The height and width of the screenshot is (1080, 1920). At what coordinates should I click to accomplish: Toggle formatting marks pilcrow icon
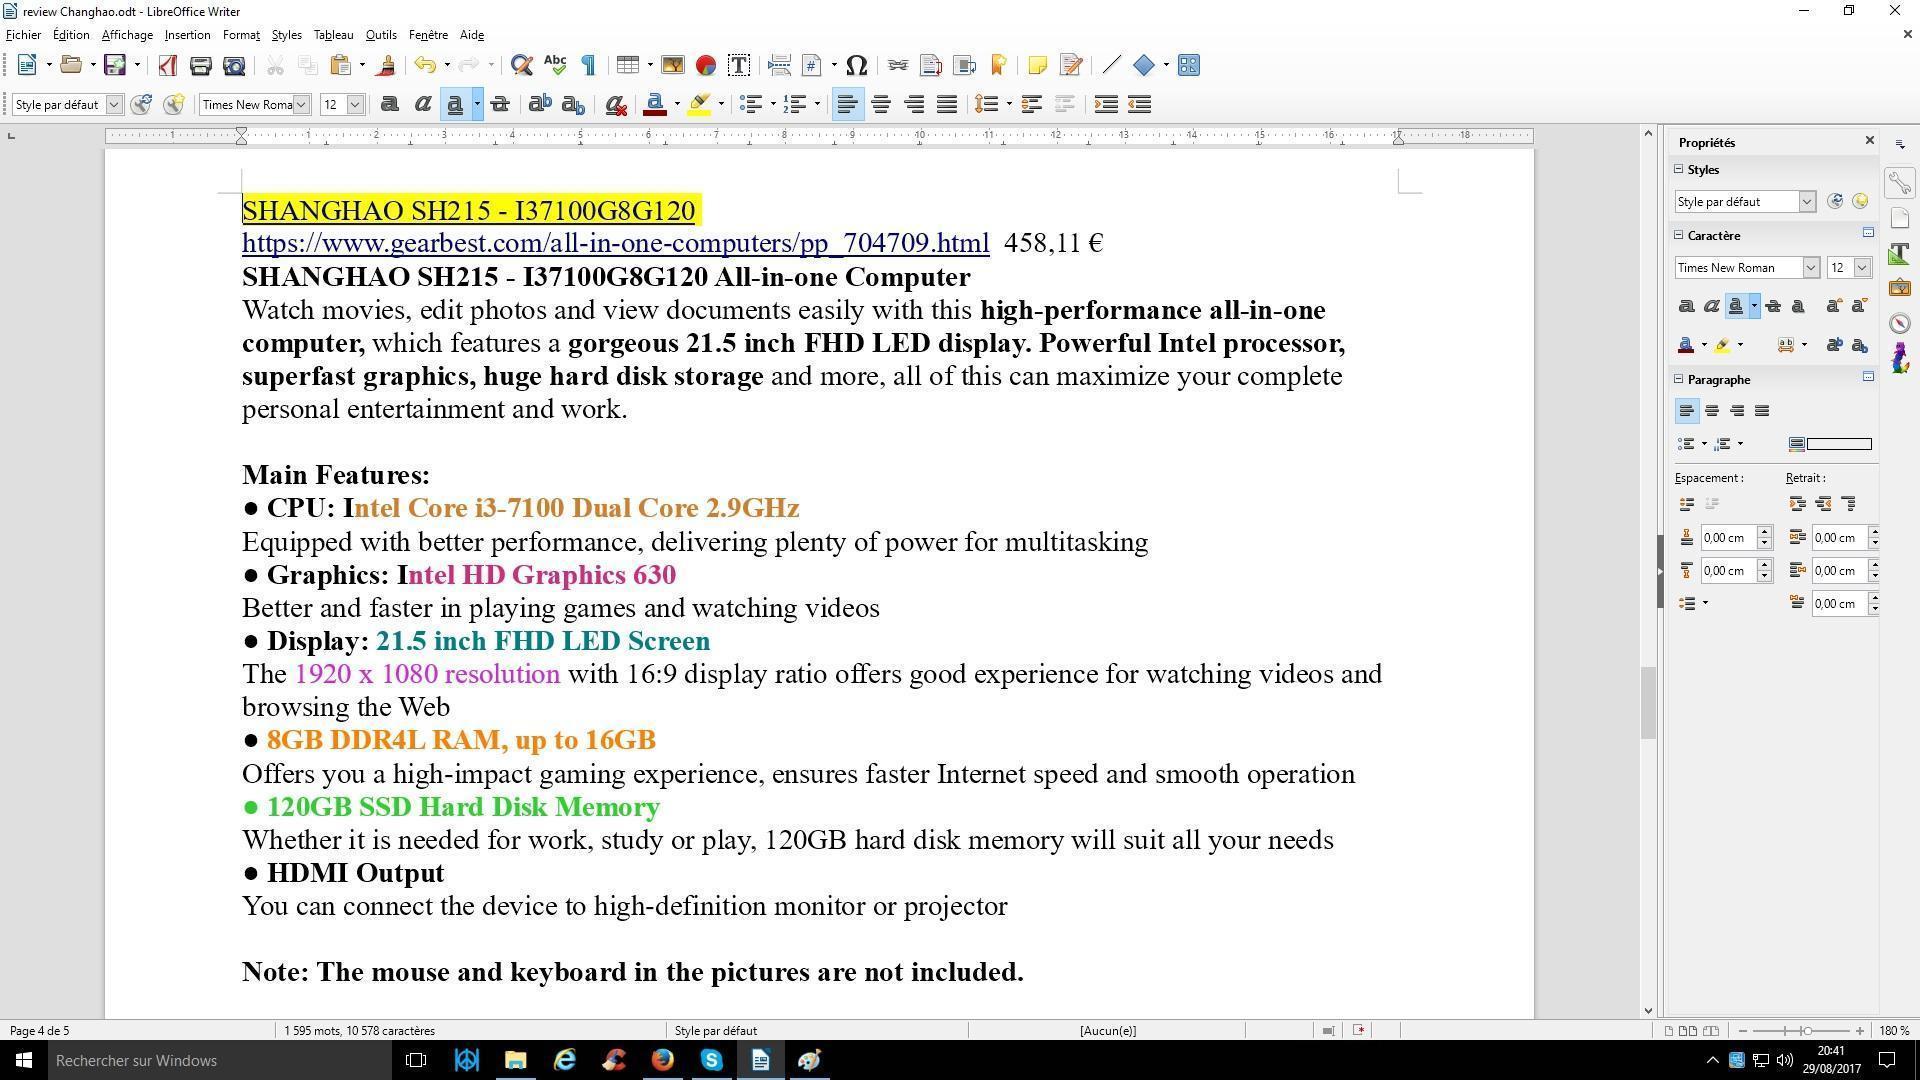pos(589,66)
